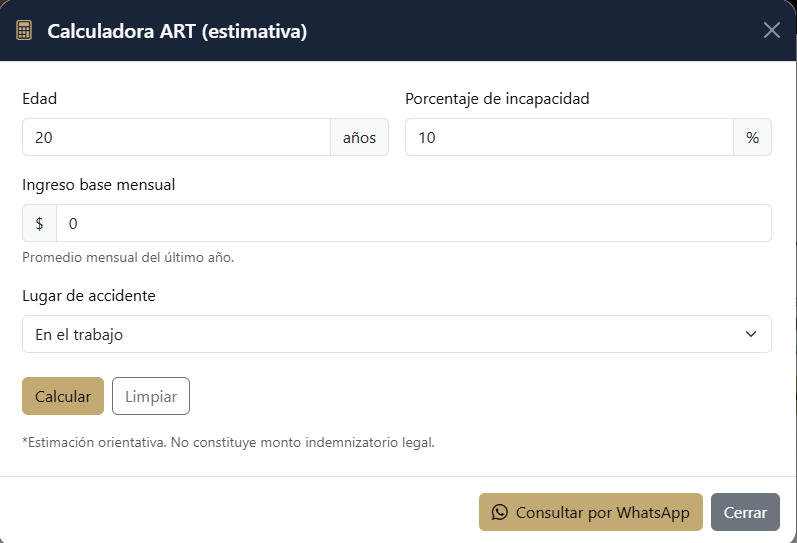Screen dimensions: 797x543
Task: Focus the Edad input field
Action: 176,137
